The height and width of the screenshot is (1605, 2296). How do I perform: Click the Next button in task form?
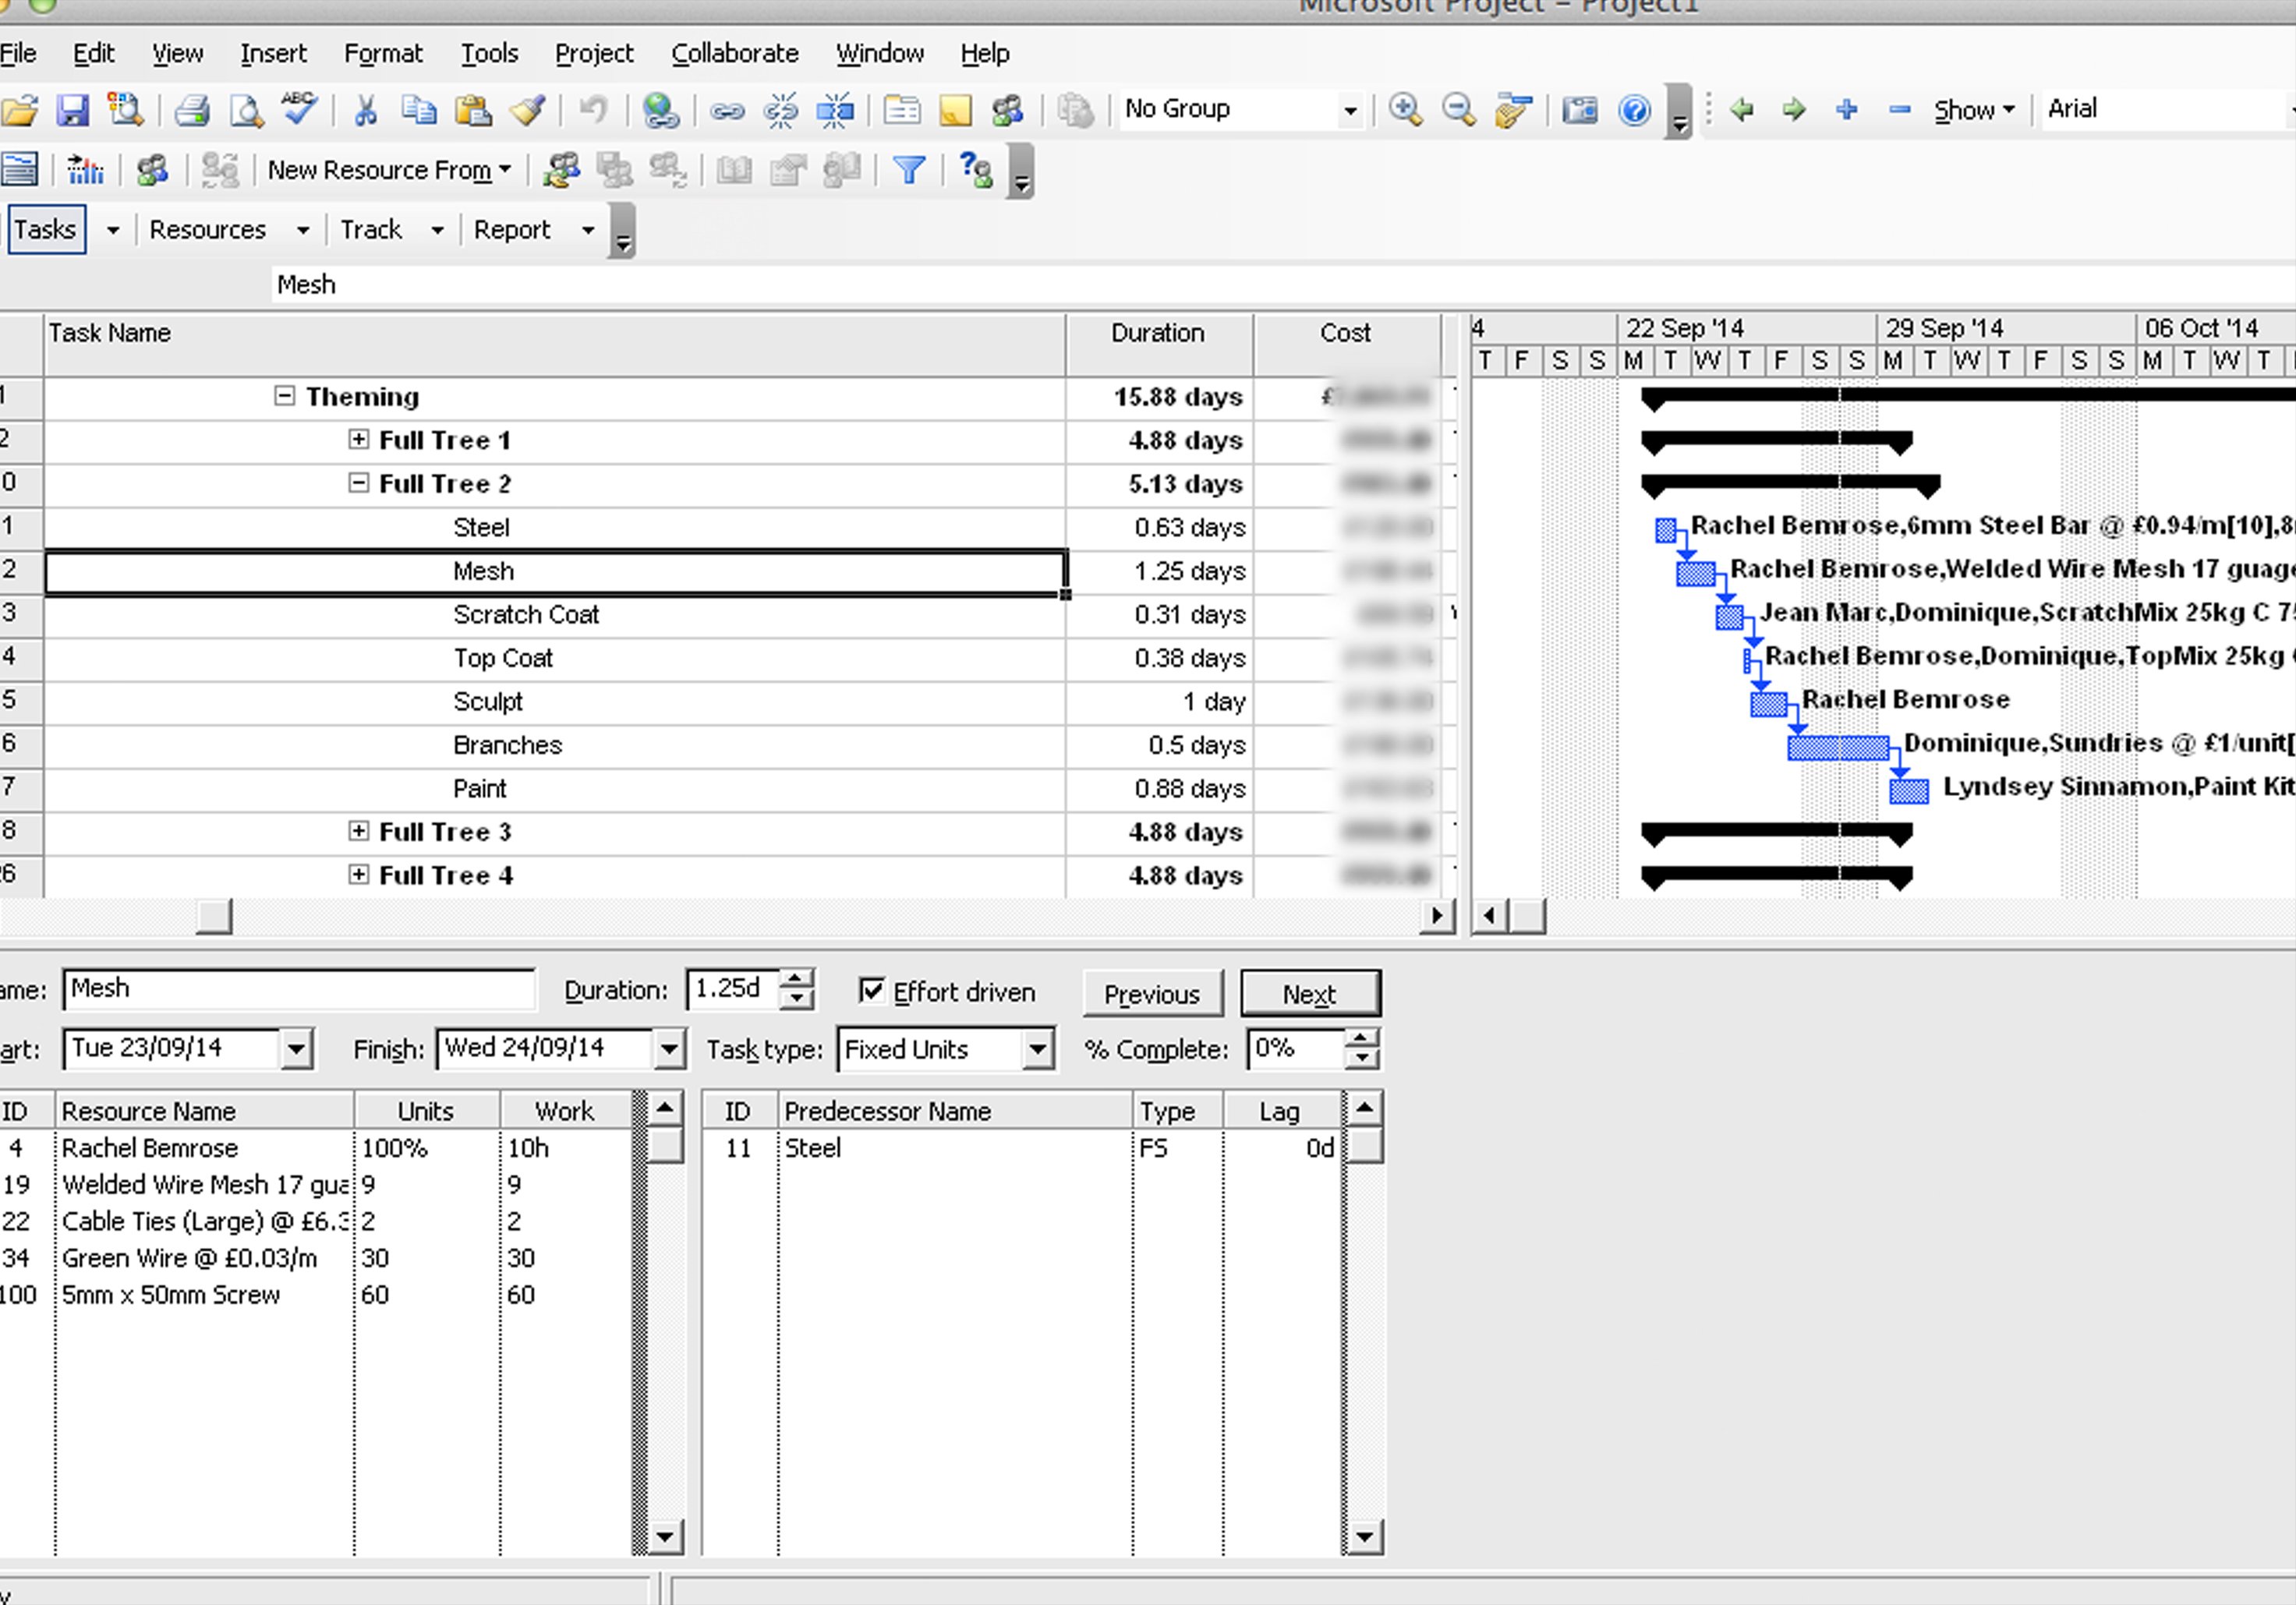click(x=1310, y=994)
